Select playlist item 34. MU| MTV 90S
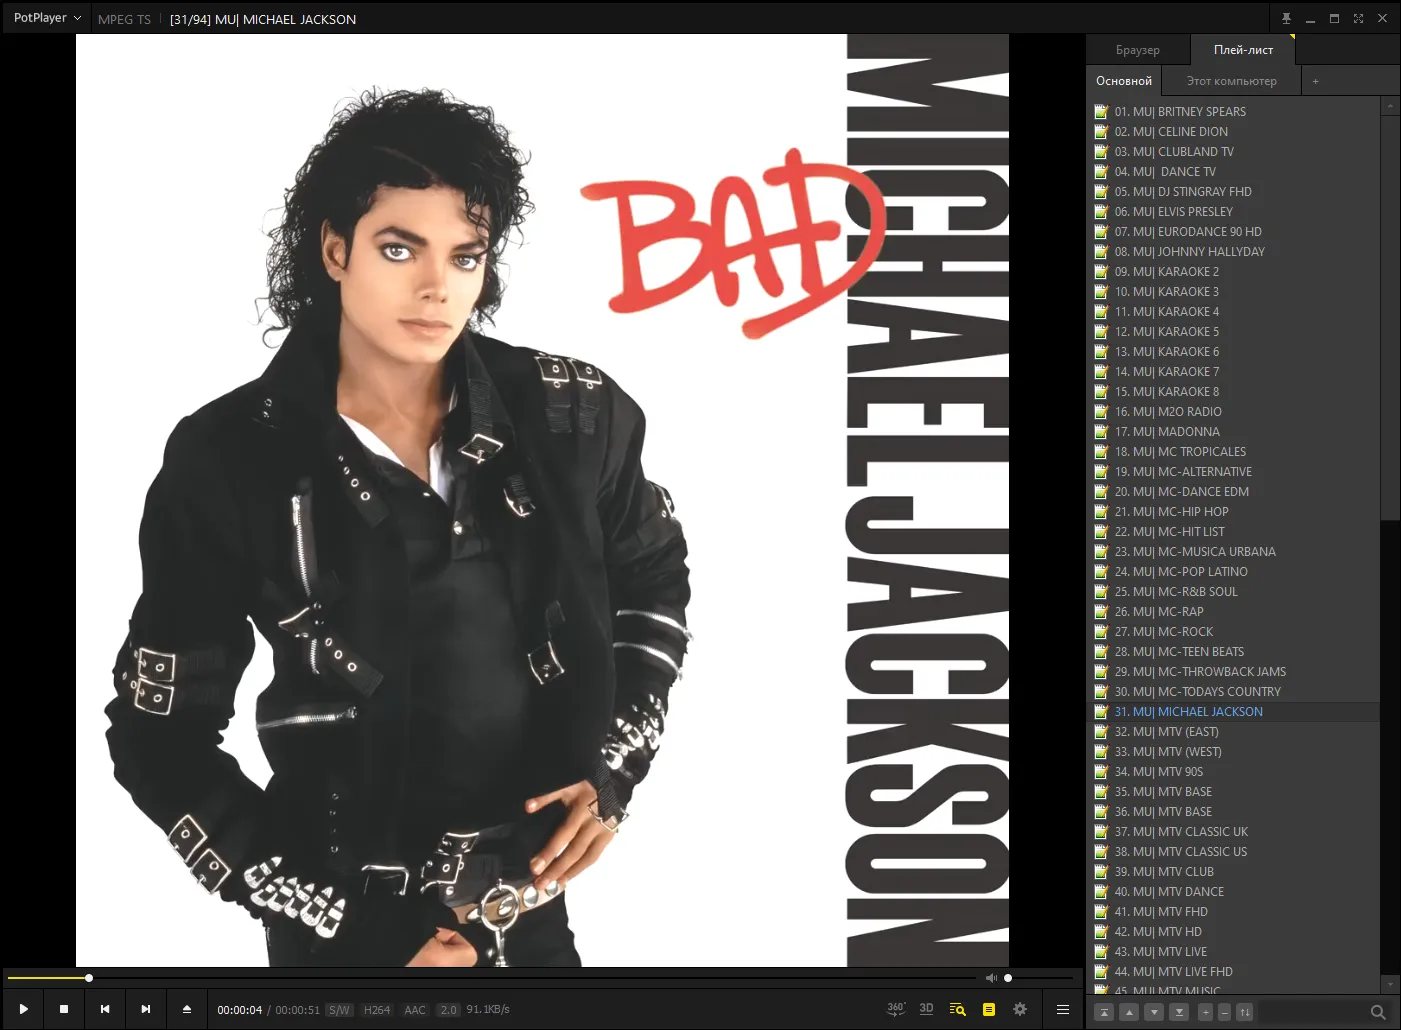The height and width of the screenshot is (1030, 1401). pos(1233,772)
